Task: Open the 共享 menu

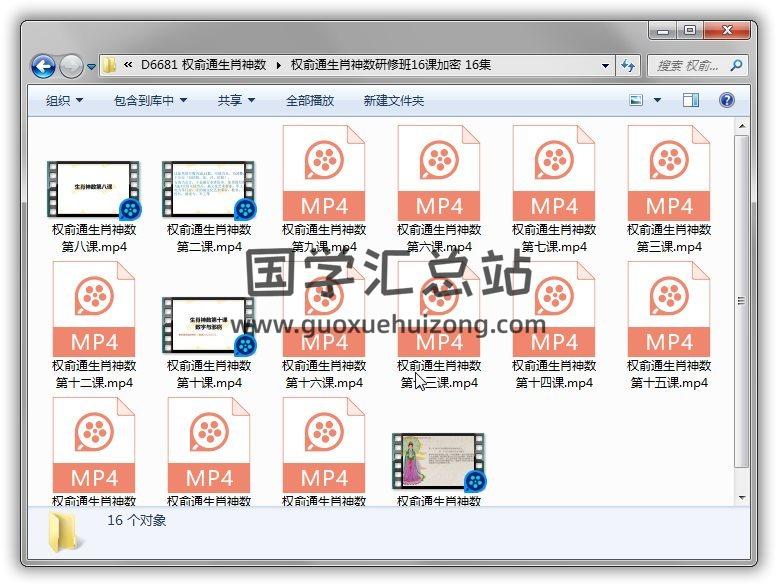Action: pos(236,101)
